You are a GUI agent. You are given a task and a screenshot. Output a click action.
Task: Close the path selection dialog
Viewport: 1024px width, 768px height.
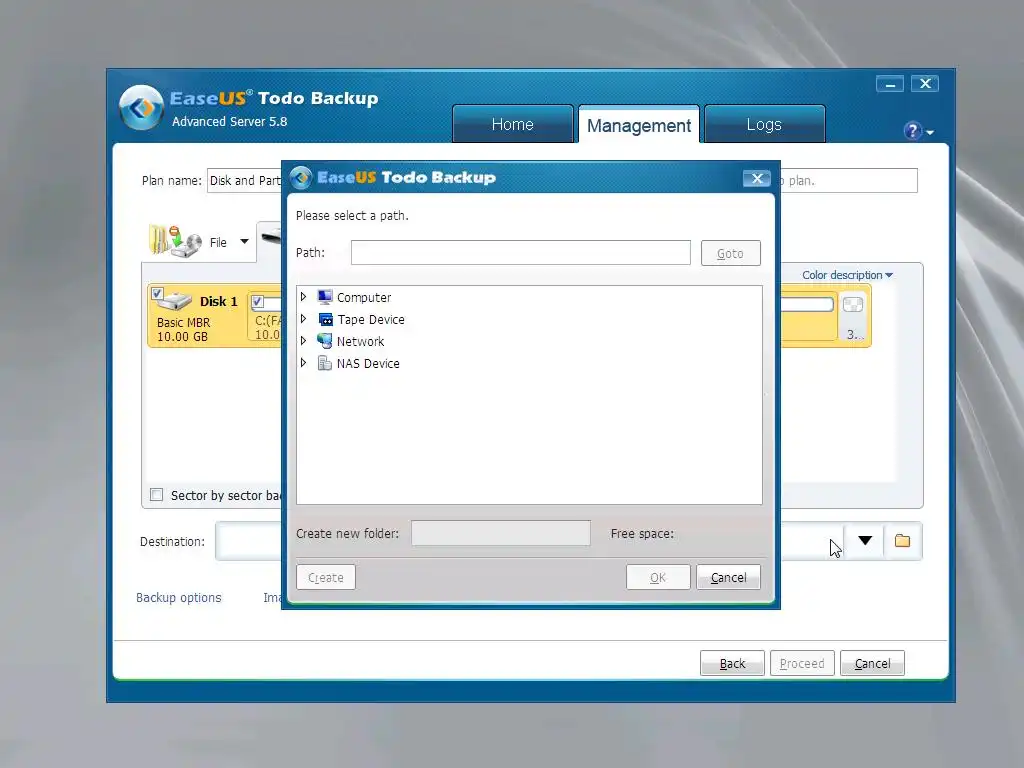pyautogui.click(x=757, y=178)
